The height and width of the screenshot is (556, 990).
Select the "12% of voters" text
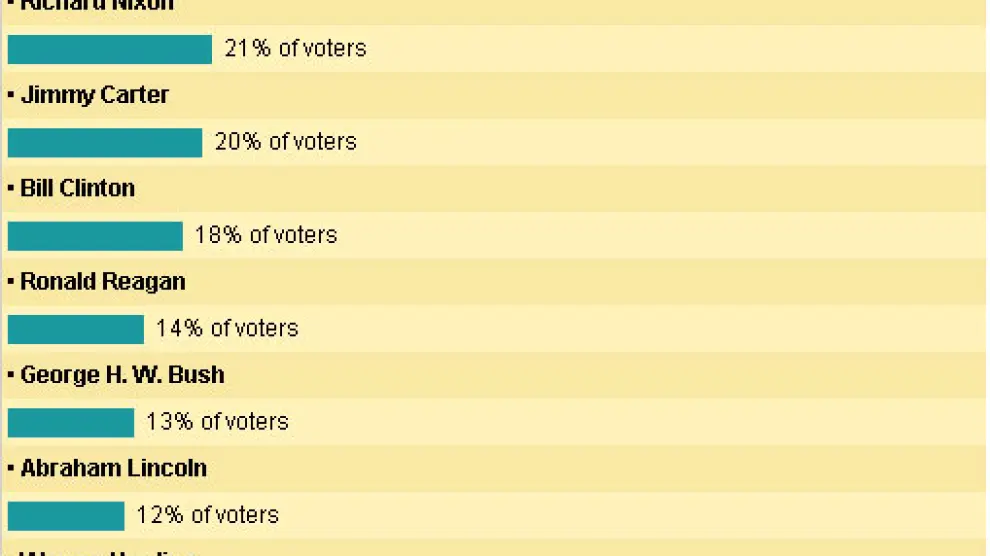click(x=207, y=515)
